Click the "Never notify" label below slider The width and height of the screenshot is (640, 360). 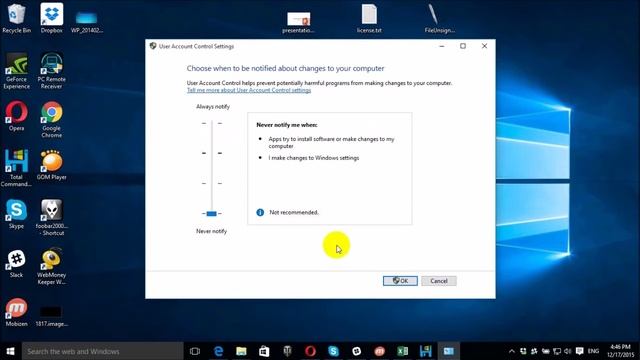pyautogui.click(x=211, y=231)
